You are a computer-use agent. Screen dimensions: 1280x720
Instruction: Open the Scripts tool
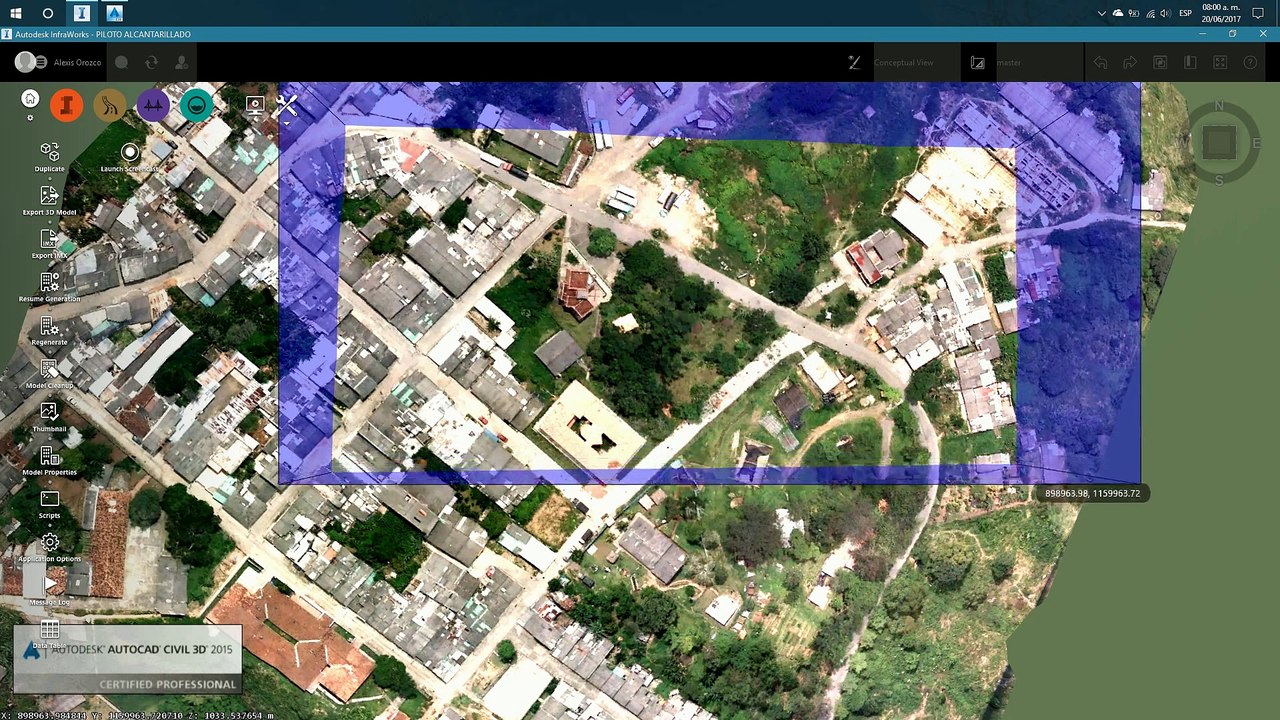pyautogui.click(x=49, y=504)
